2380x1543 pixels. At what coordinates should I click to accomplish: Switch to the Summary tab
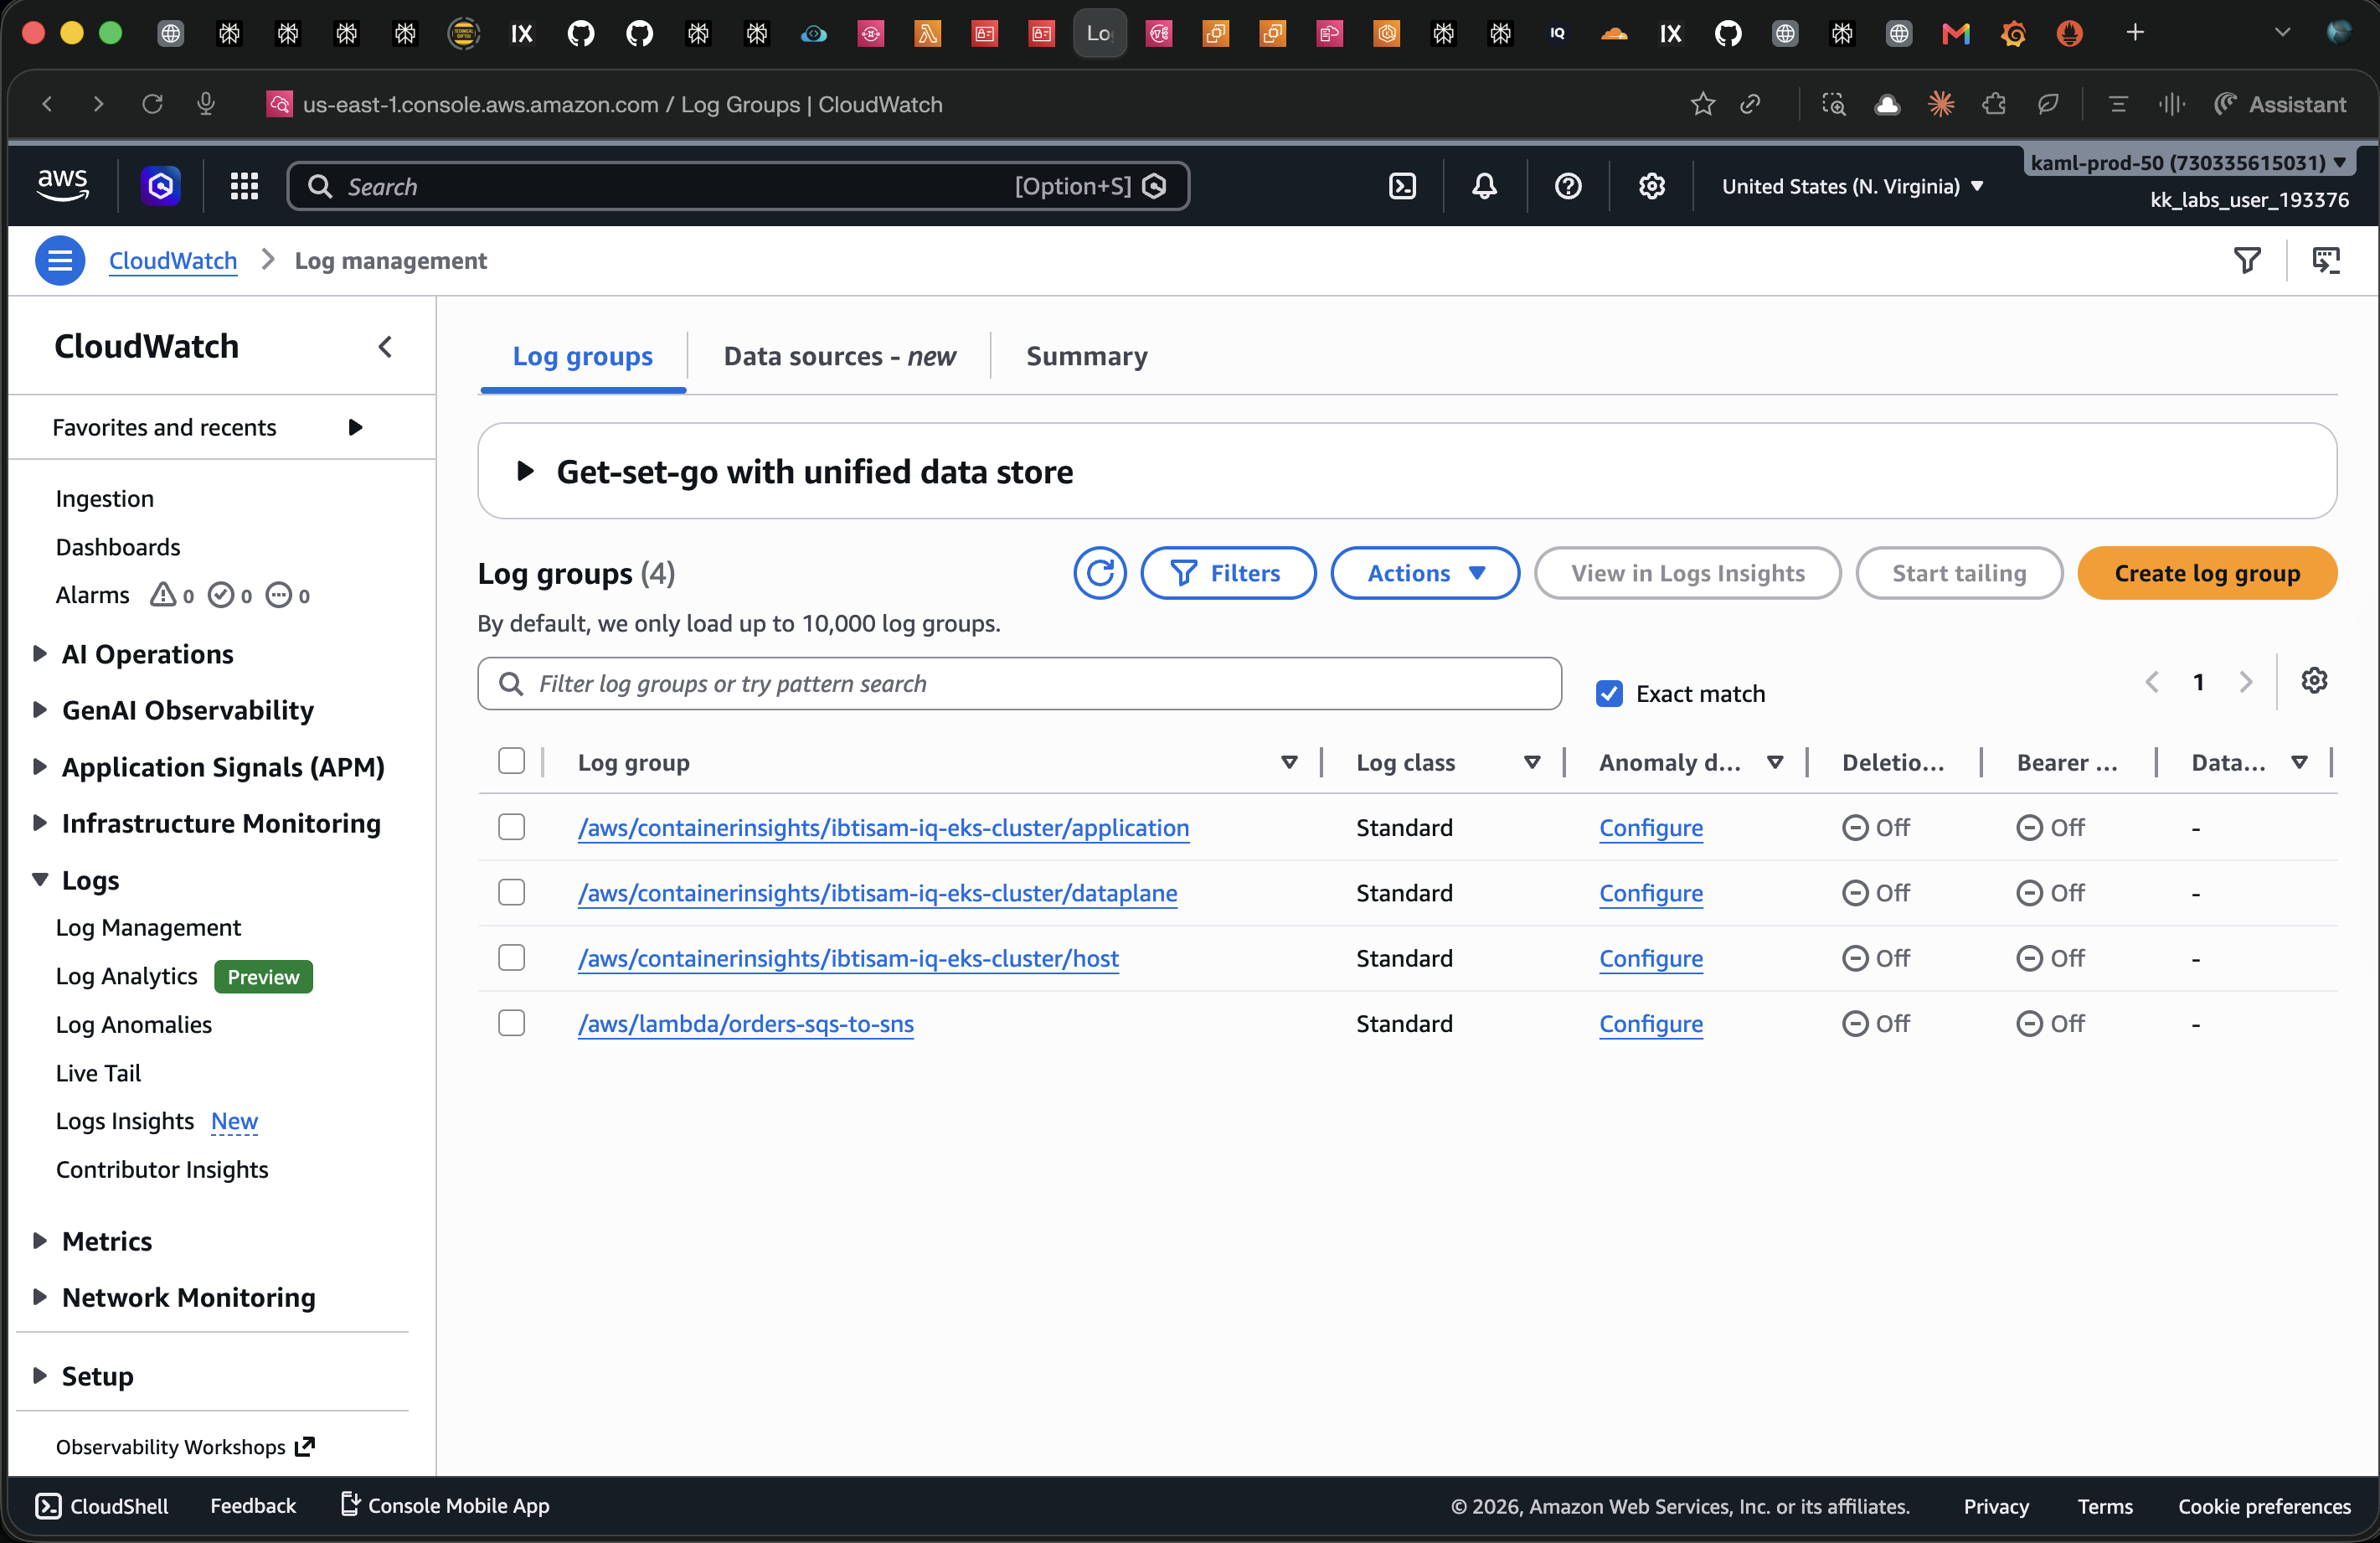[x=1086, y=356]
